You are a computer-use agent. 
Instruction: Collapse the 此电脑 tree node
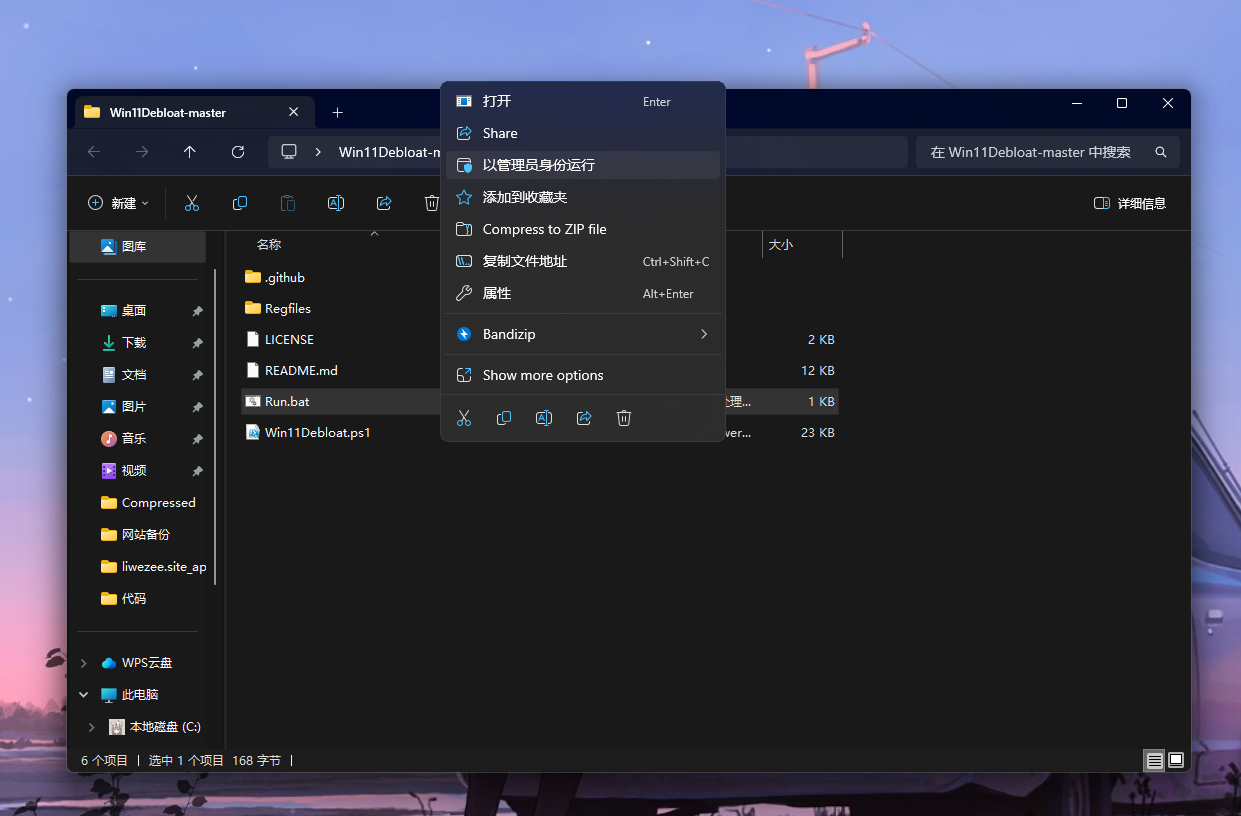[84, 695]
